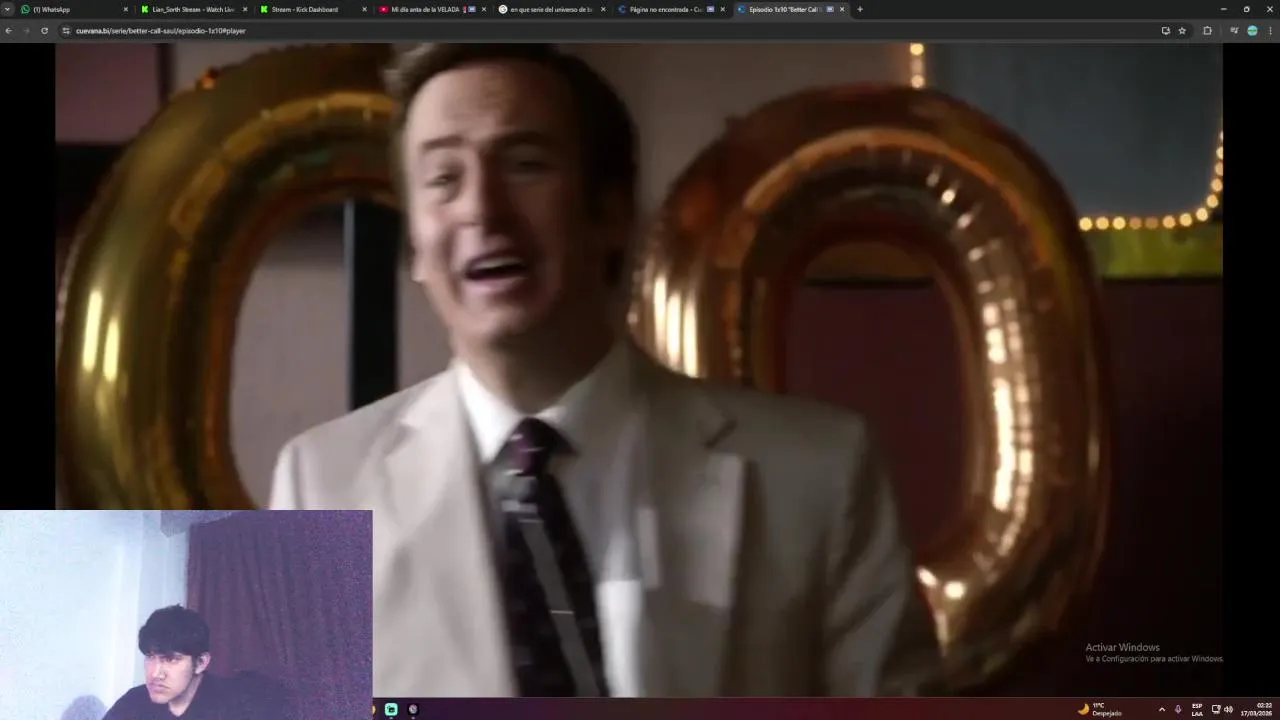Click the install app icon in address bar
1280x720 pixels.
pyautogui.click(x=1166, y=31)
